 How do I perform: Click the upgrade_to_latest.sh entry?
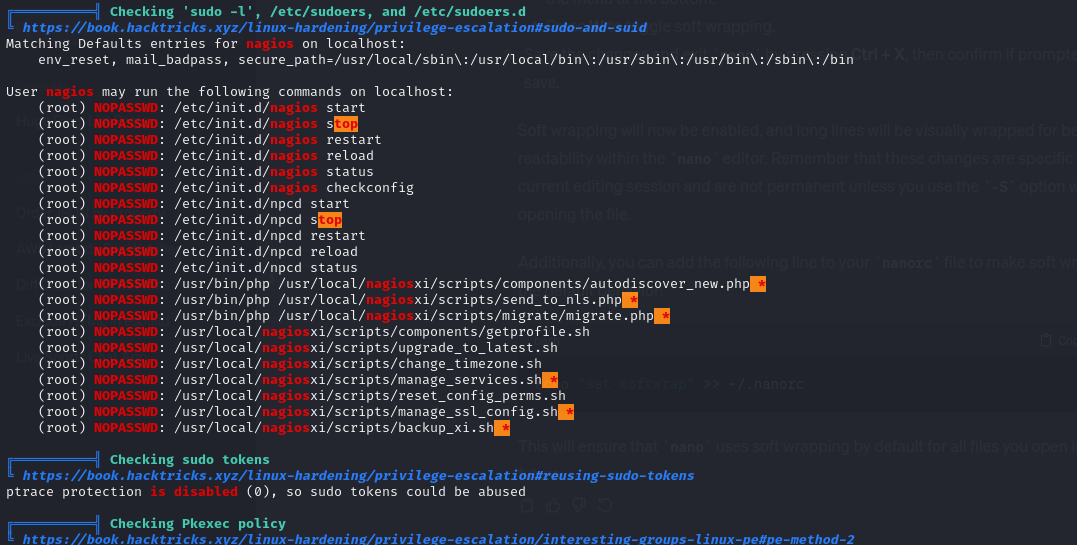coord(298,347)
